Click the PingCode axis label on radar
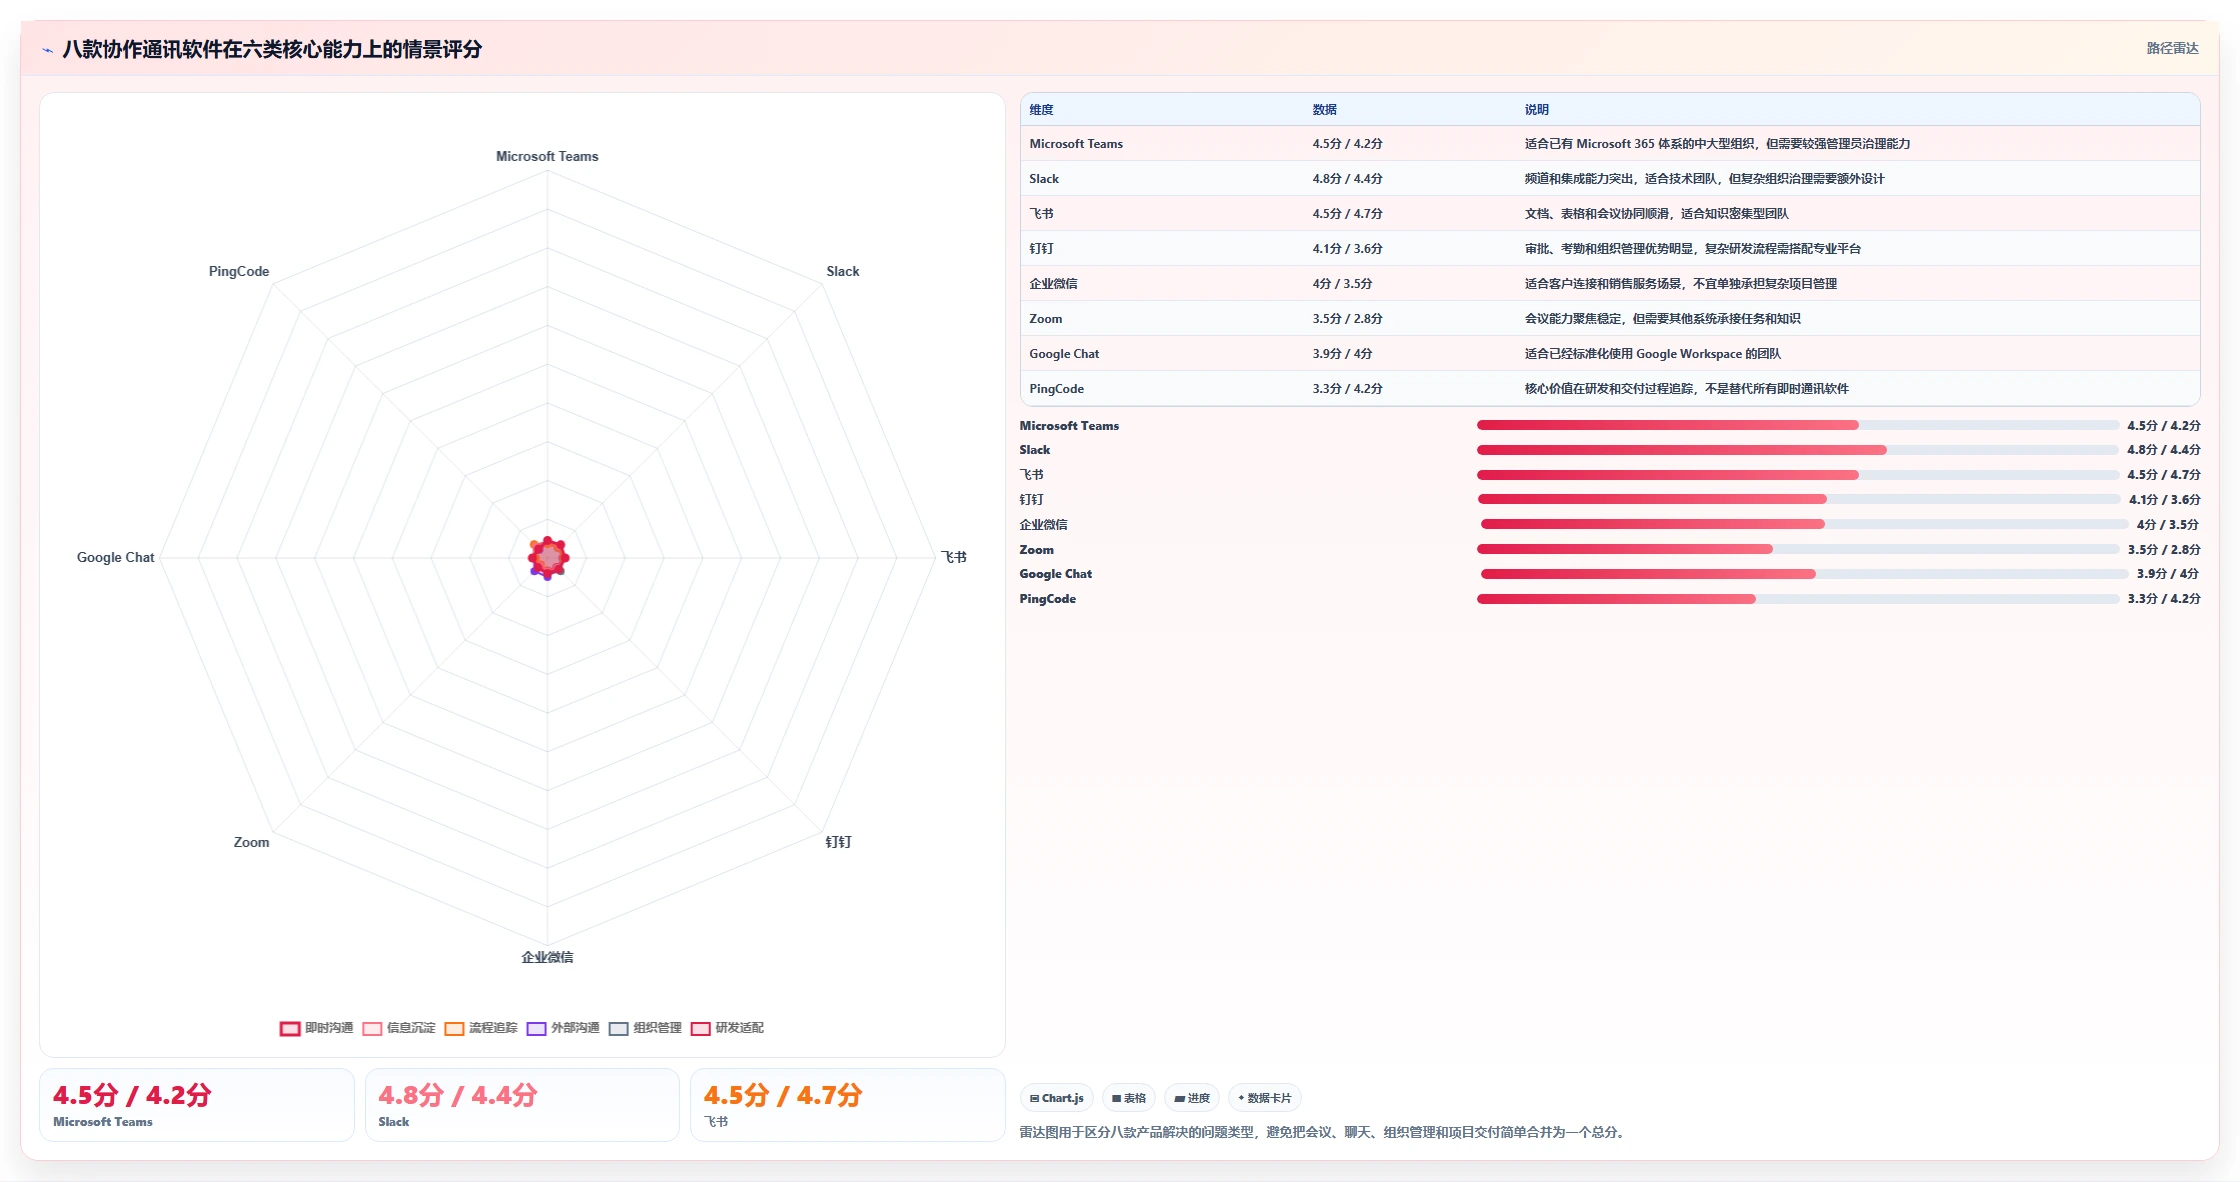 tap(238, 271)
